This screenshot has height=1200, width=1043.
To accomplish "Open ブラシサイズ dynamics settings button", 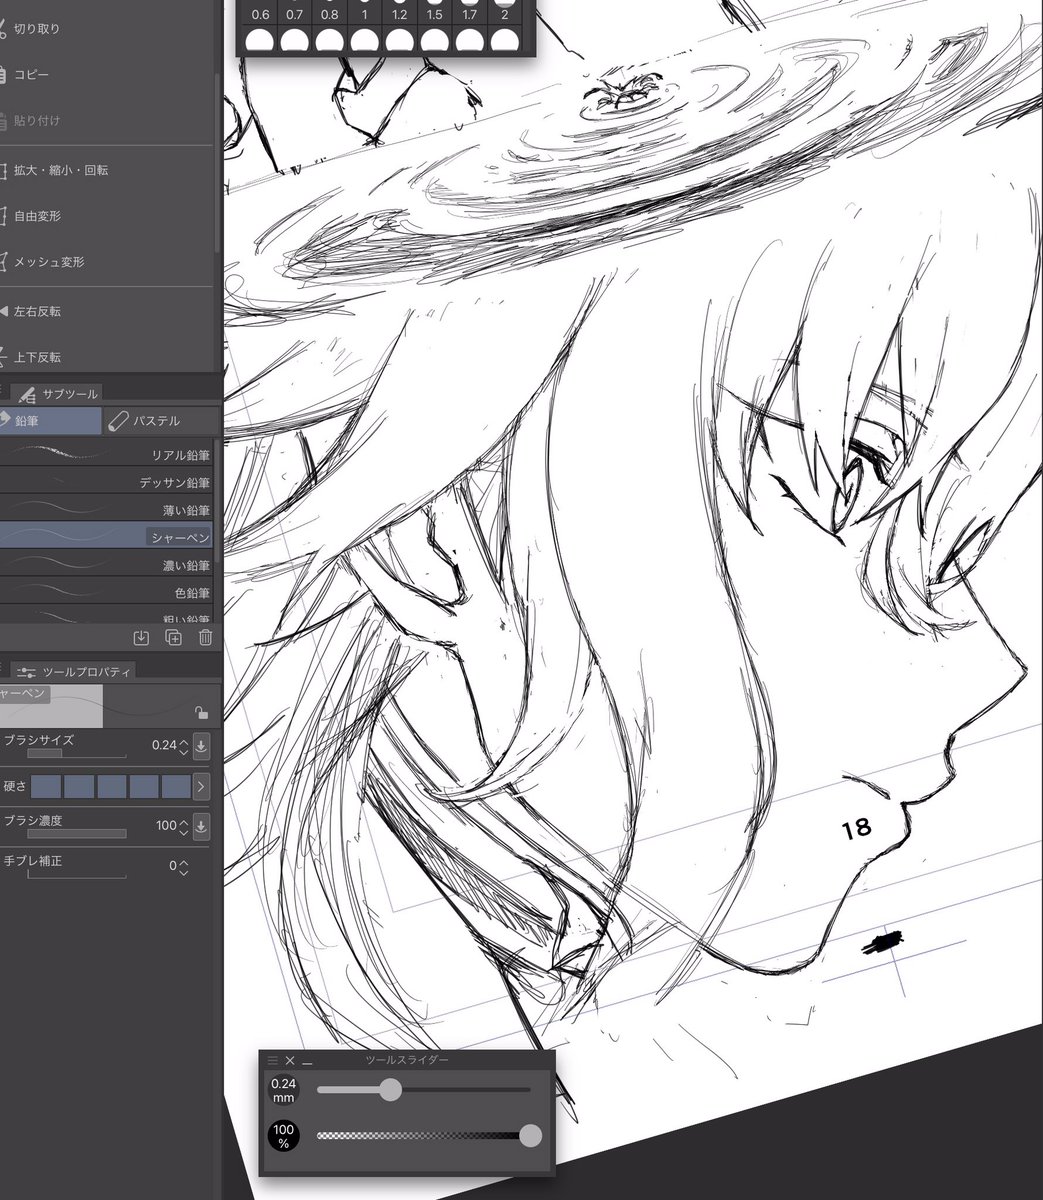I will coord(201,746).
